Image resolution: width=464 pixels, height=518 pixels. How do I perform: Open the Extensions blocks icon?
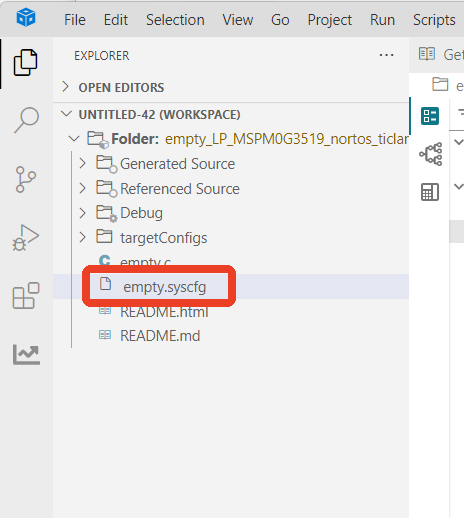26,296
